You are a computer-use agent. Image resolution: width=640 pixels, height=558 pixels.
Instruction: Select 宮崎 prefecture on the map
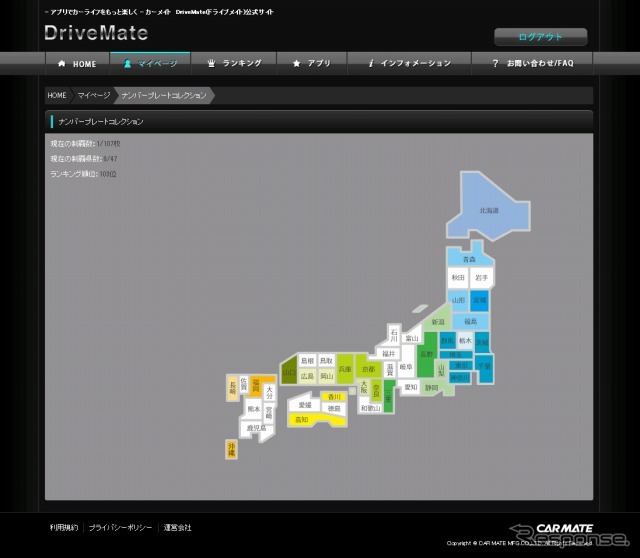(269, 412)
